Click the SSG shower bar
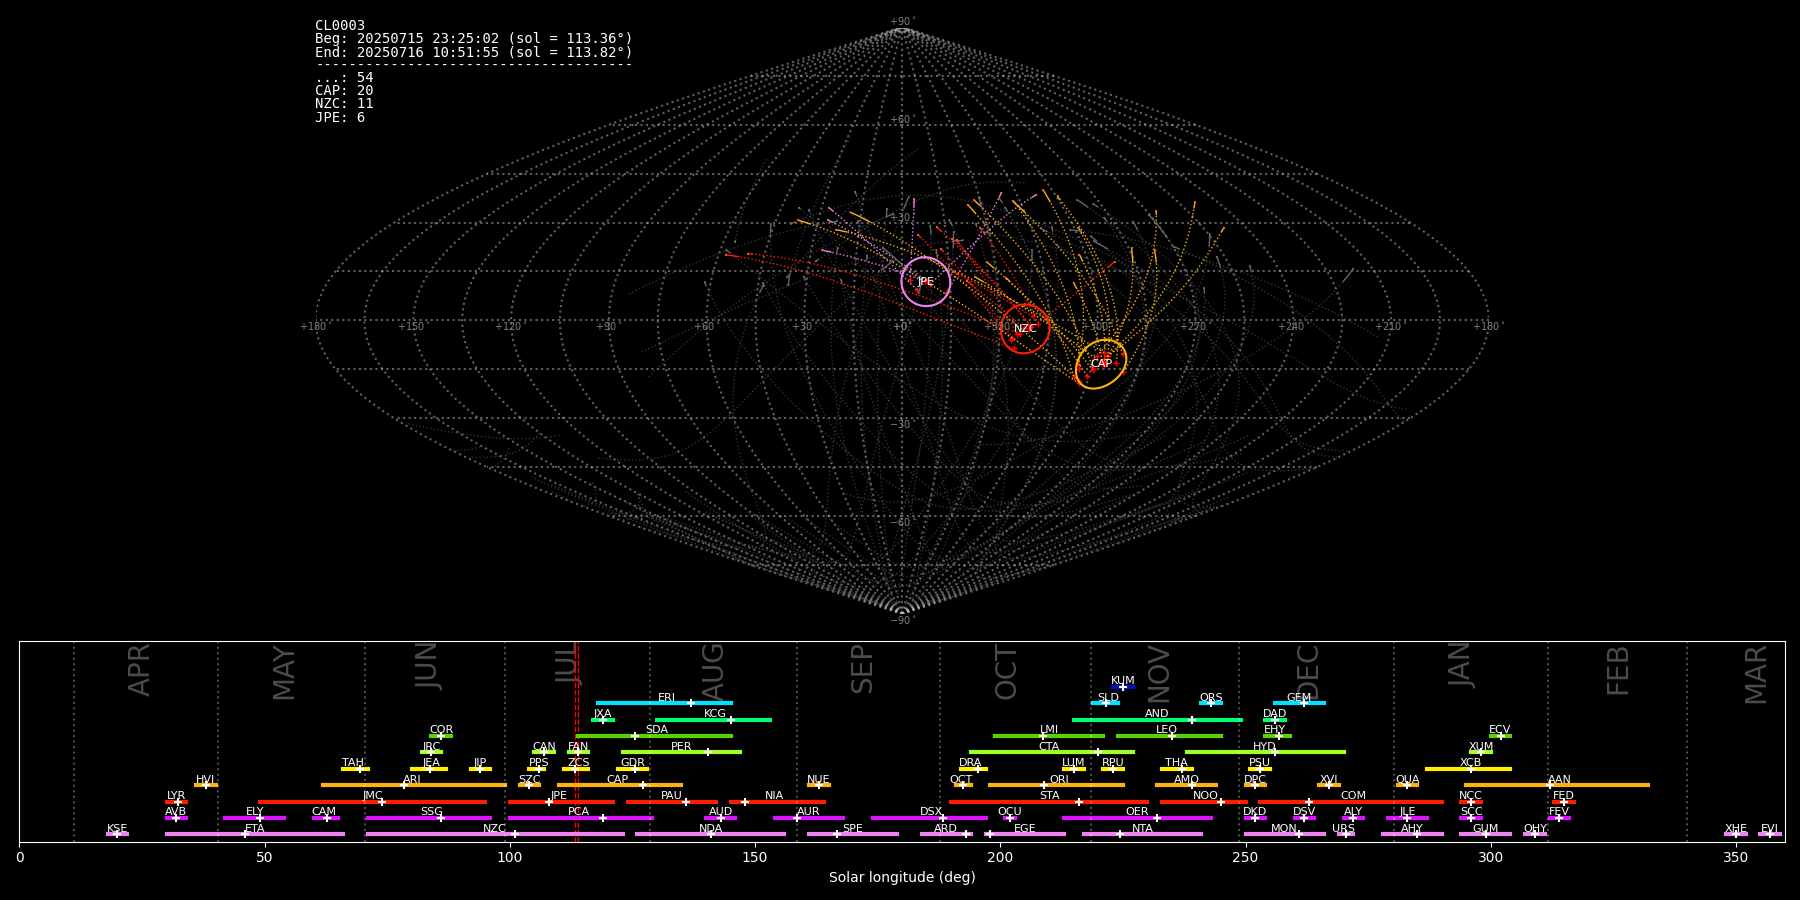The height and width of the screenshot is (900, 1800). point(428,818)
